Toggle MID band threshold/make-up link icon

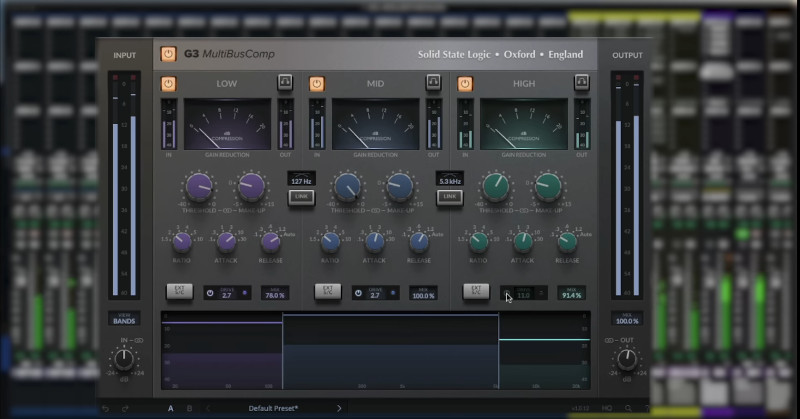point(376,211)
